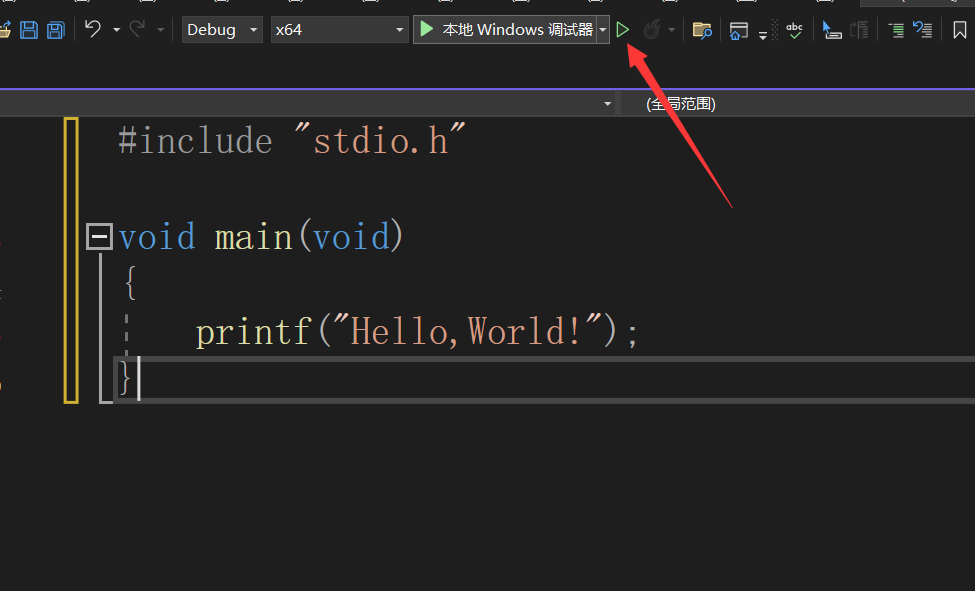Click the "Hello,World!" string literal
Screen dimensions: 975x591
tap(468, 331)
